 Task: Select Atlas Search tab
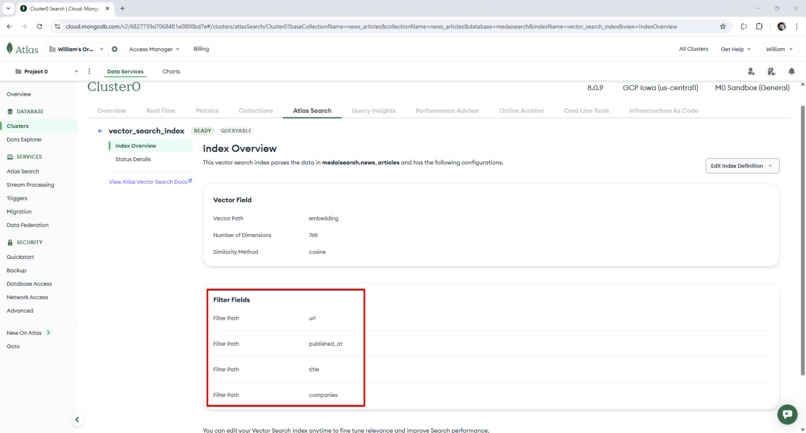point(312,111)
